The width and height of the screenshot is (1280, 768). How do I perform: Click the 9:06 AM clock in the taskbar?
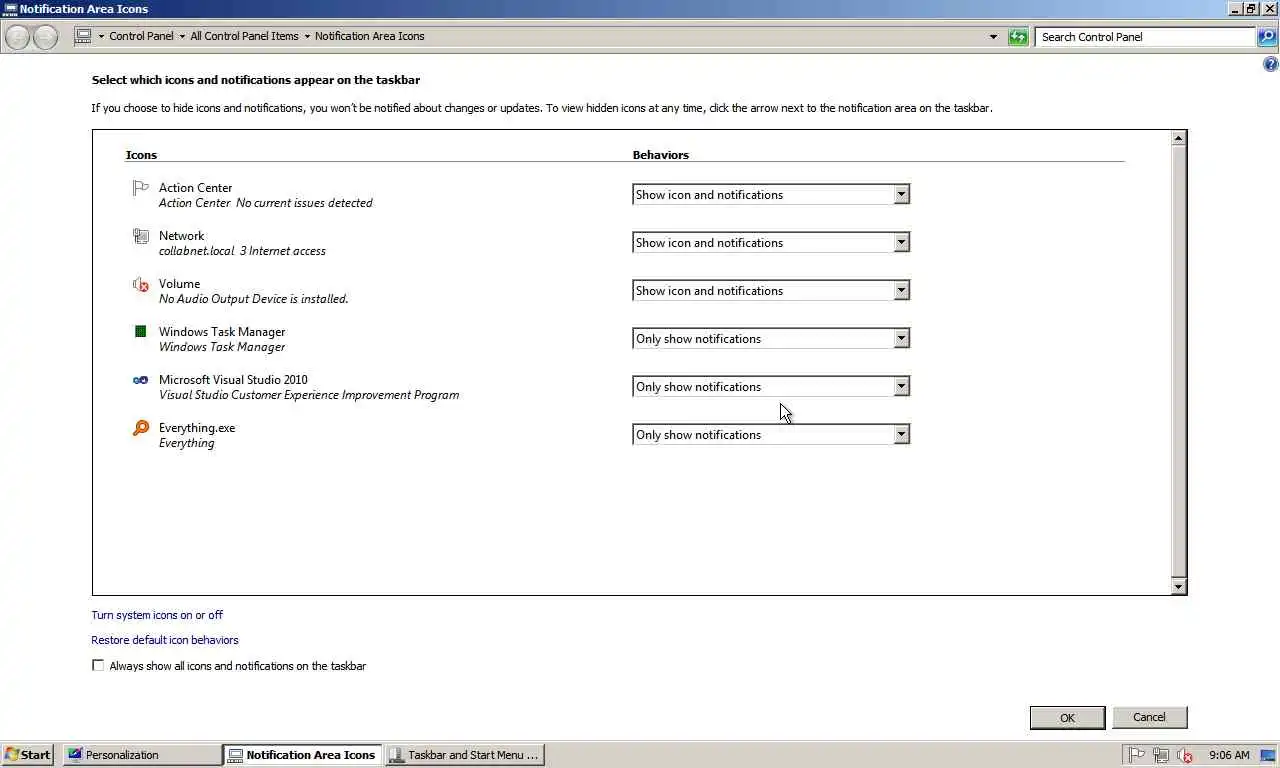coord(1229,755)
